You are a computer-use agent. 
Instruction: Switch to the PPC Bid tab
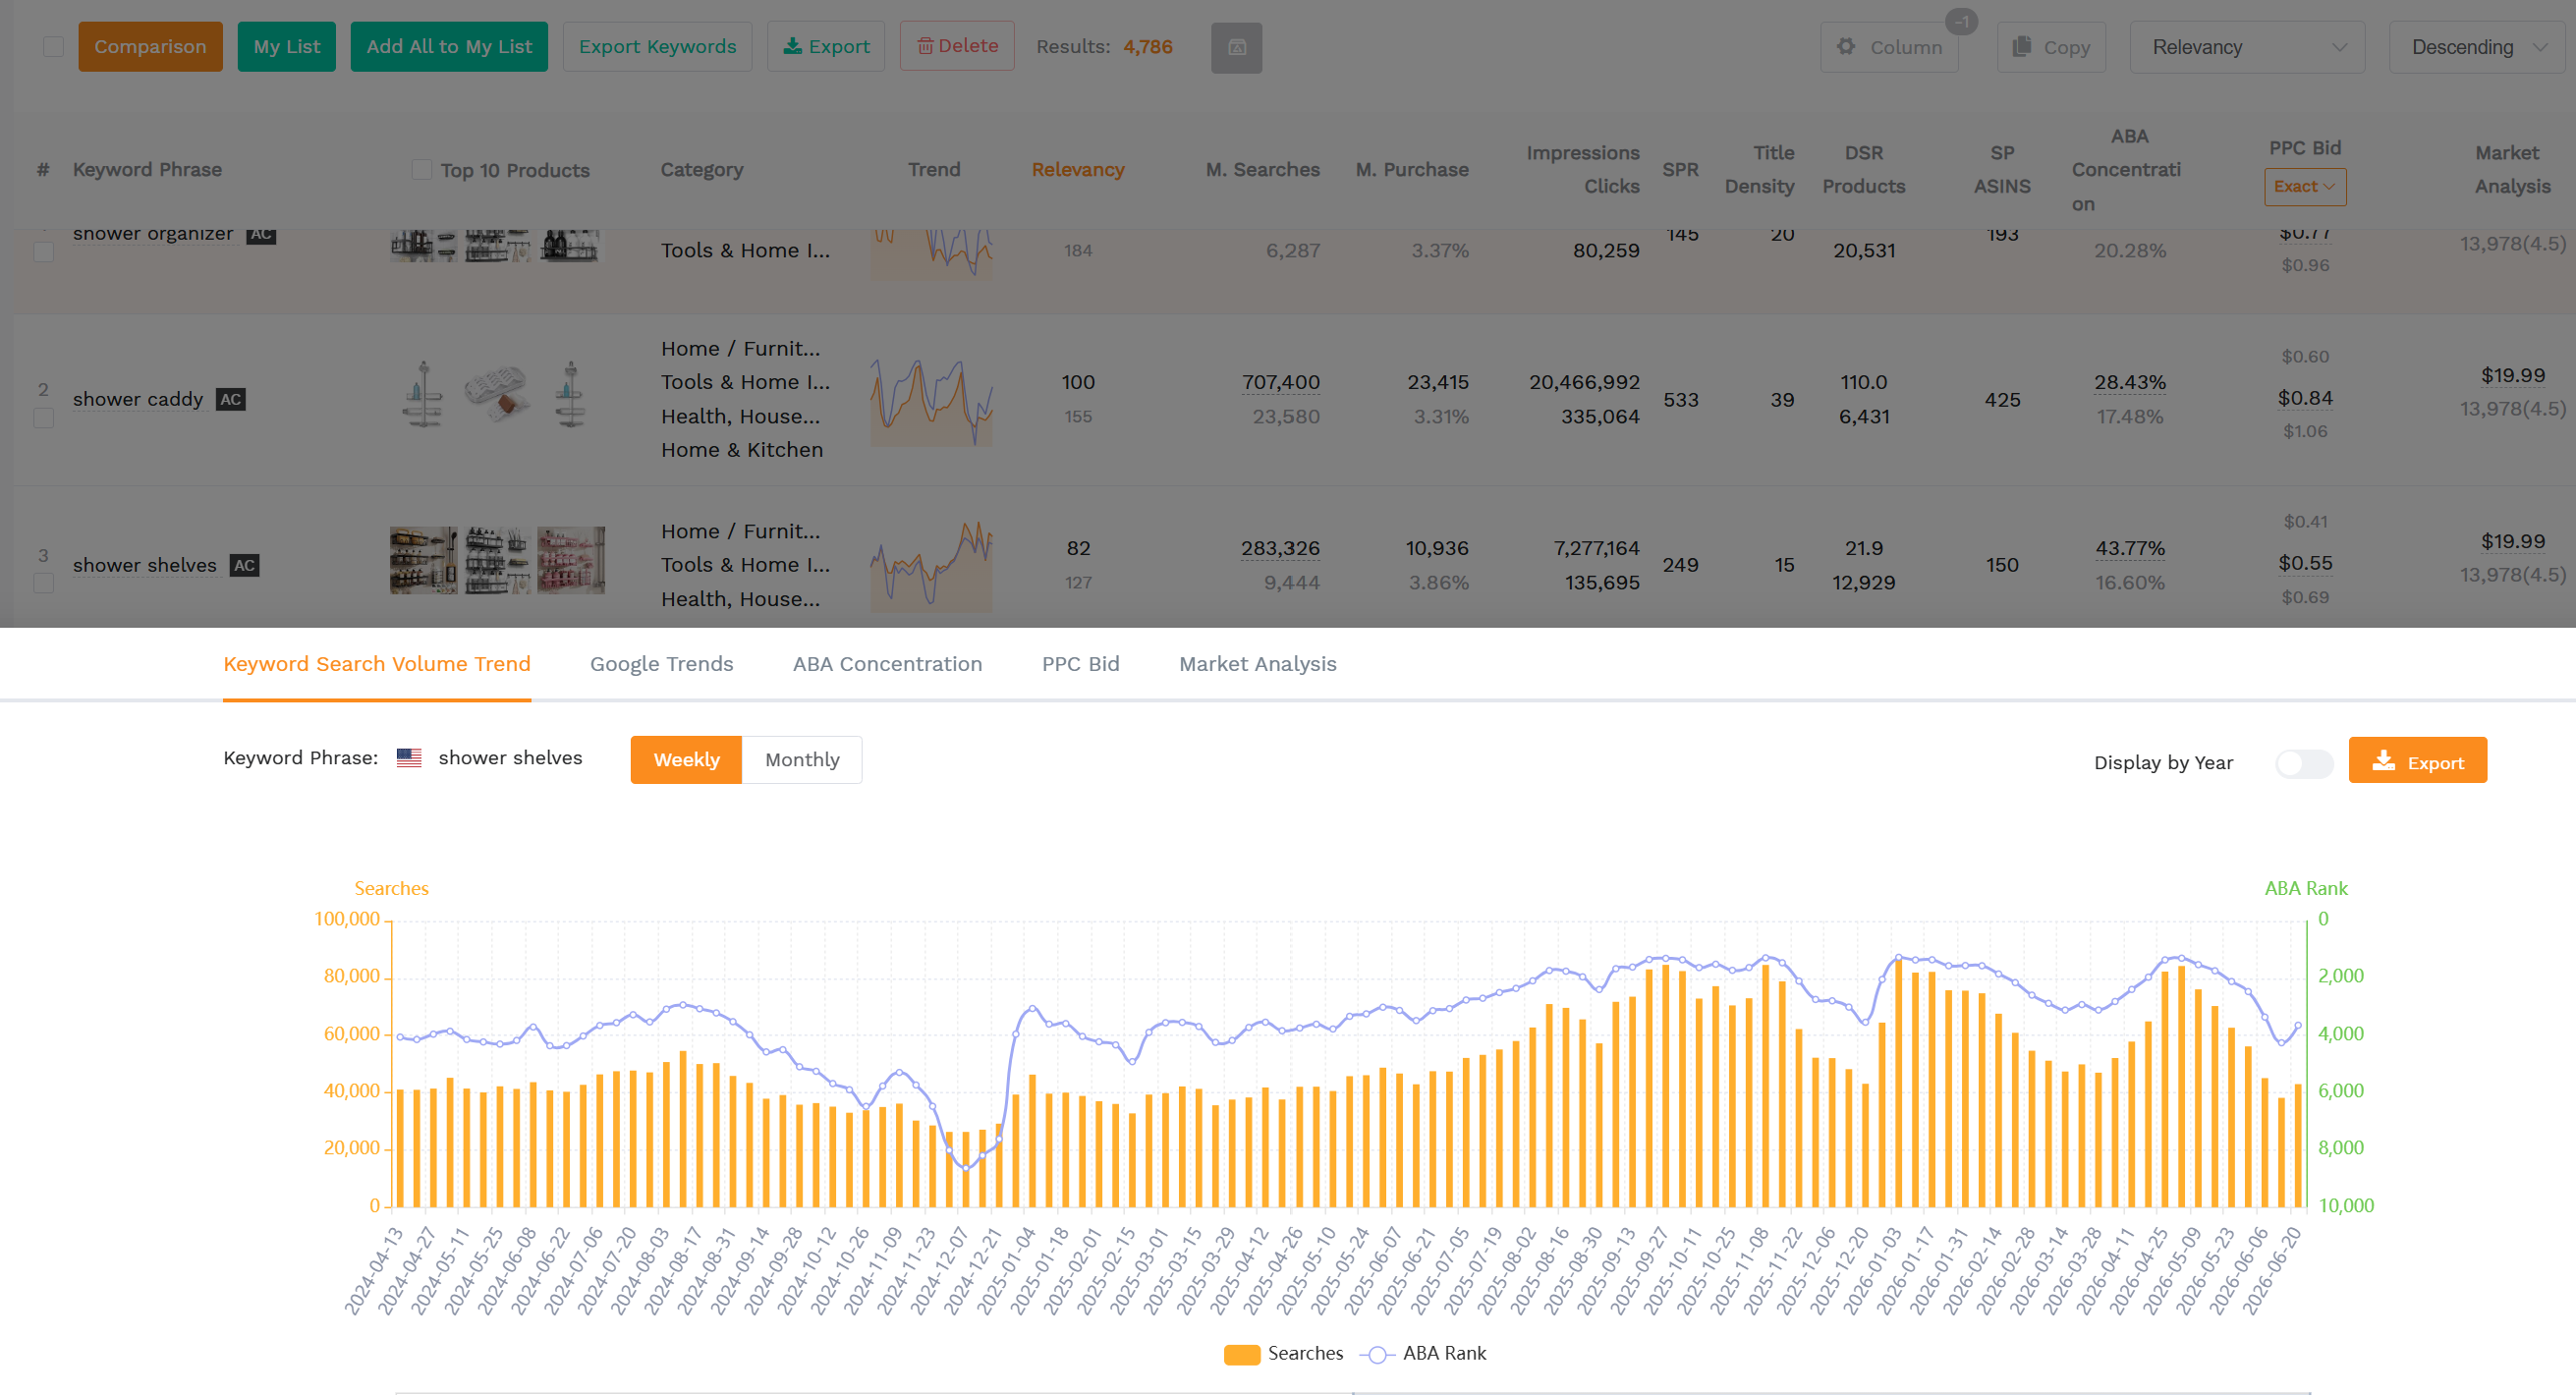[x=1080, y=664]
